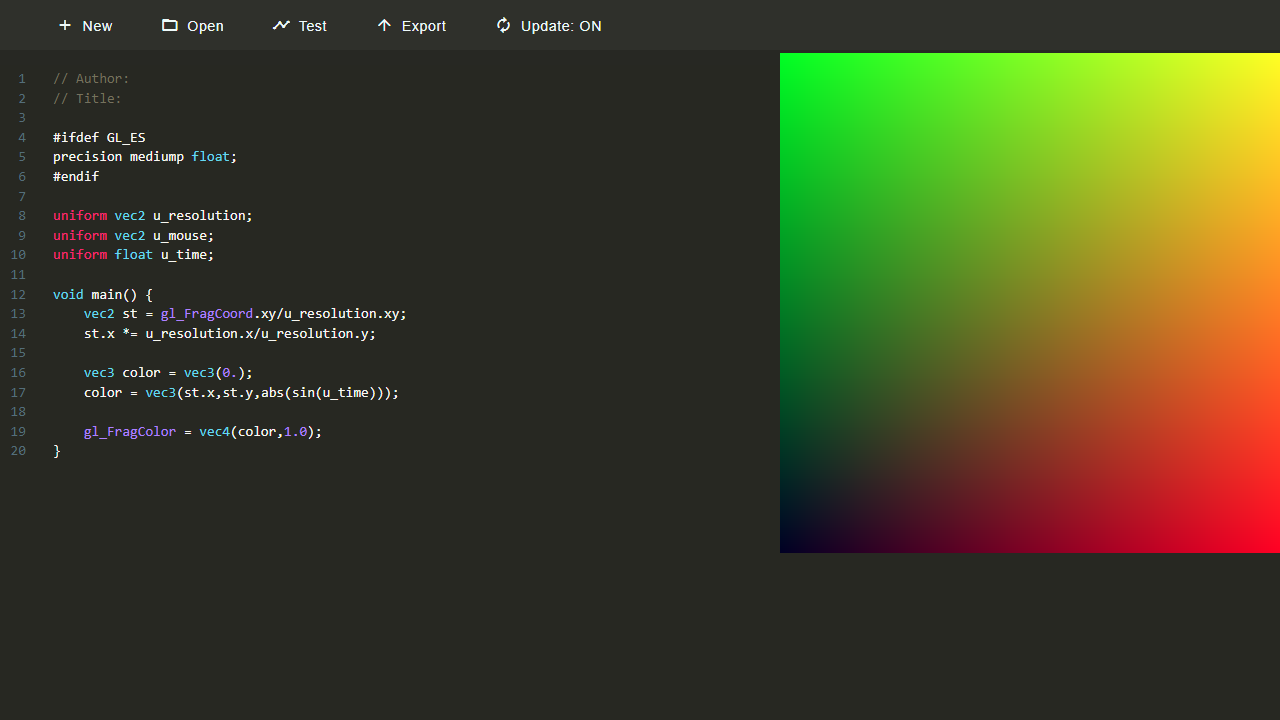
Task: Toggle Update: ON auto-refresh
Action: click(561, 26)
